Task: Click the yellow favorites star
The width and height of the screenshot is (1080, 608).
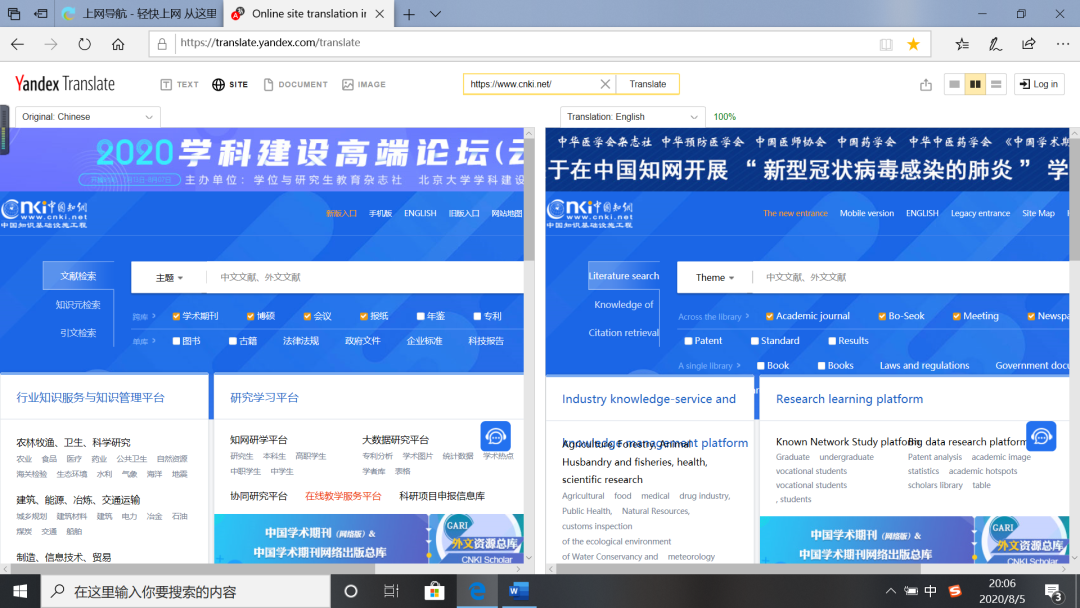Action: click(x=913, y=44)
